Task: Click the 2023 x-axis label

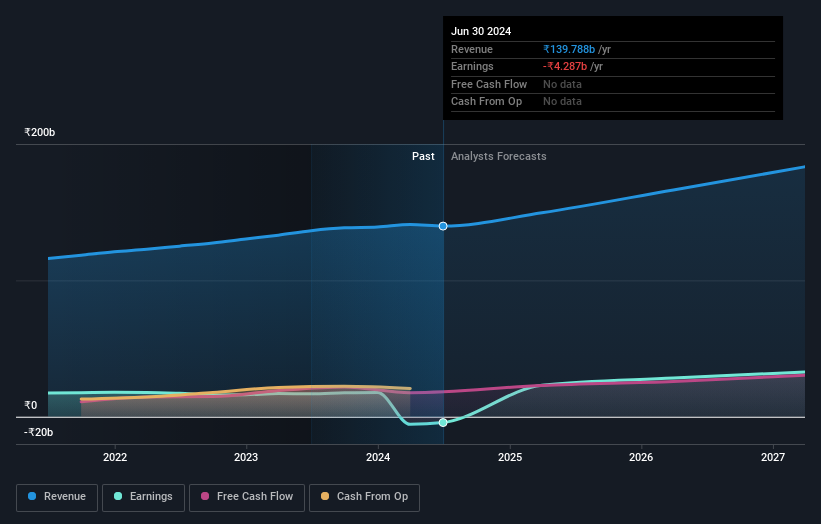Action: point(246,457)
